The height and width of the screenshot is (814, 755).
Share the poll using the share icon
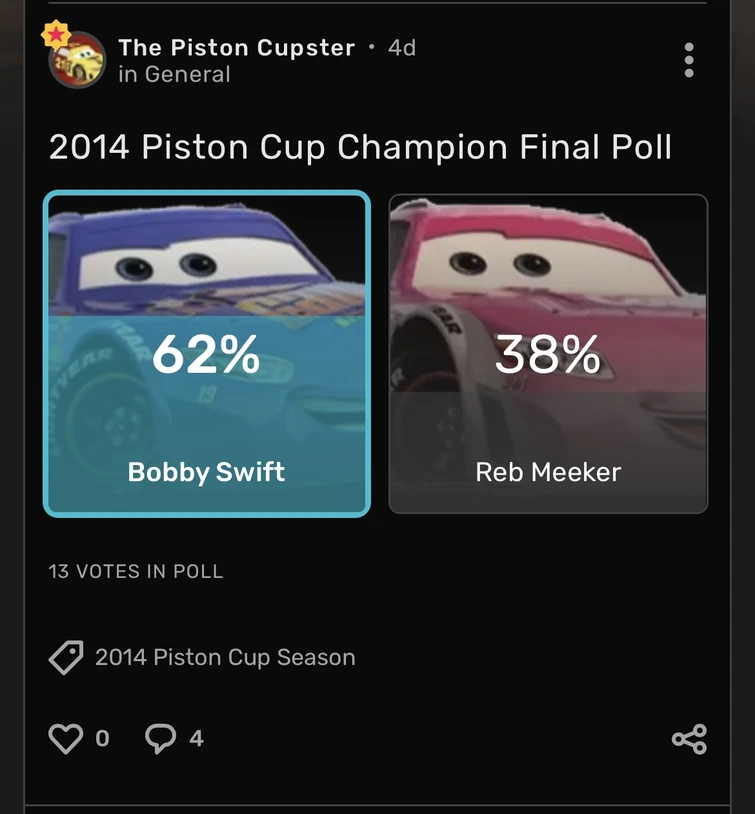689,739
